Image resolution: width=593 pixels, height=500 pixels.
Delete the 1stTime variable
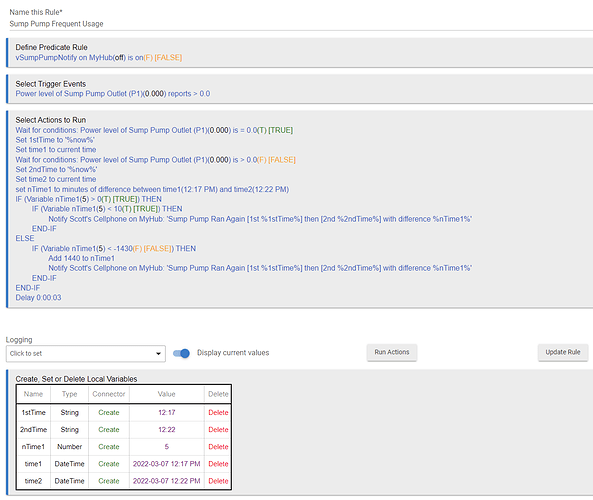tap(218, 413)
